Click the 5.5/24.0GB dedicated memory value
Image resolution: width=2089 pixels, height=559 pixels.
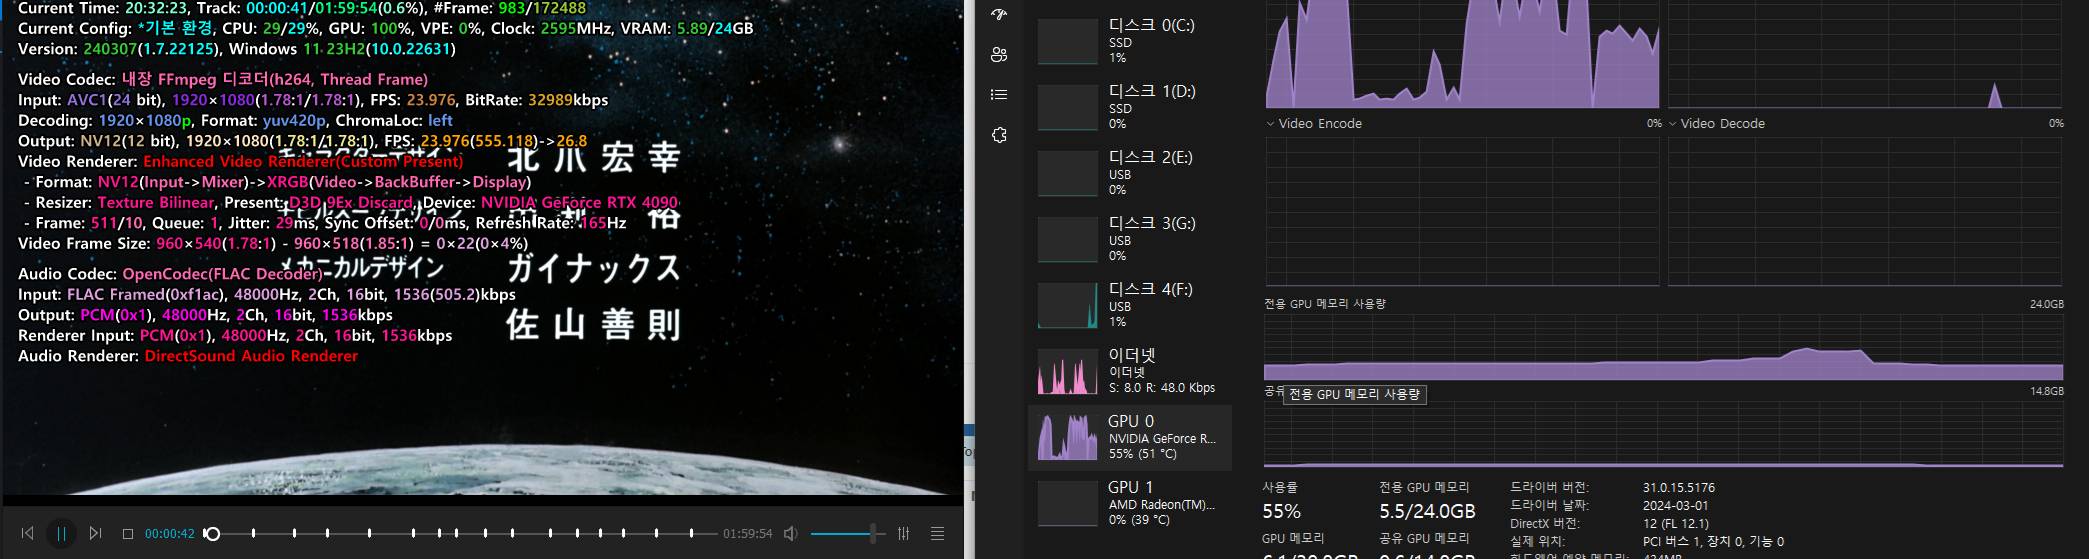(x=1427, y=512)
